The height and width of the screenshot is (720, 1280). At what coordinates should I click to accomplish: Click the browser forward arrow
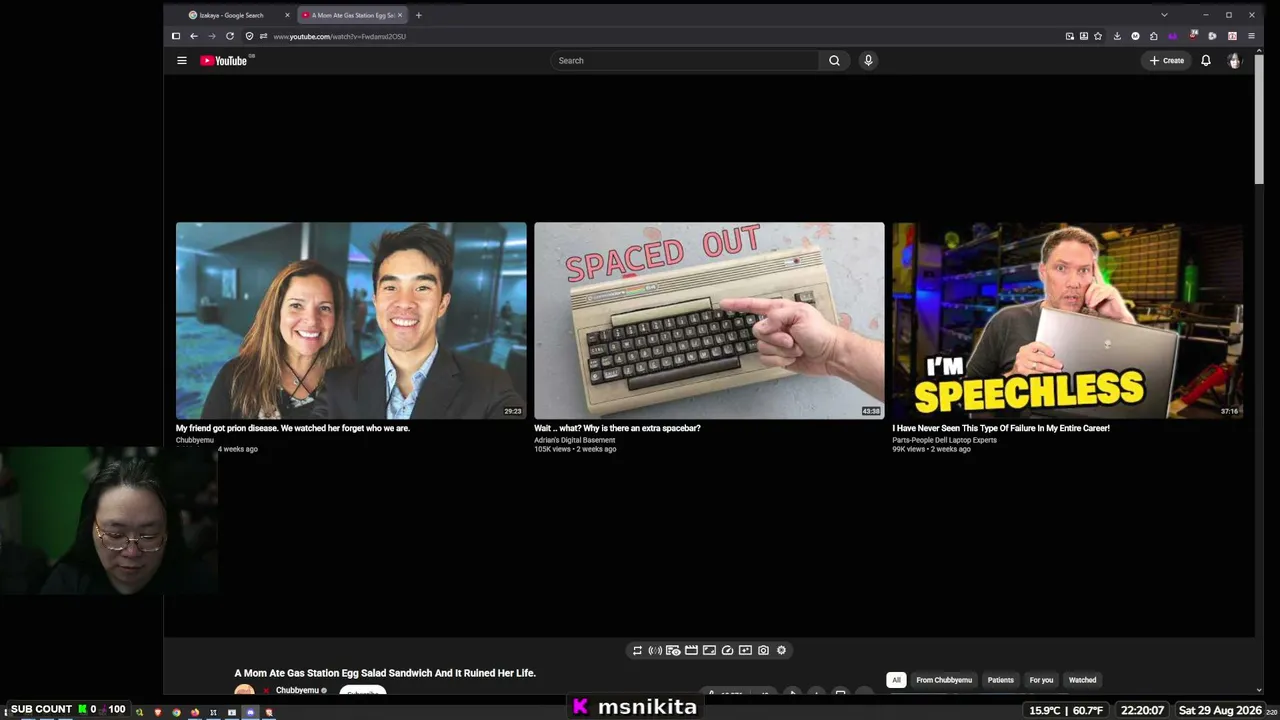click(212, 36)
